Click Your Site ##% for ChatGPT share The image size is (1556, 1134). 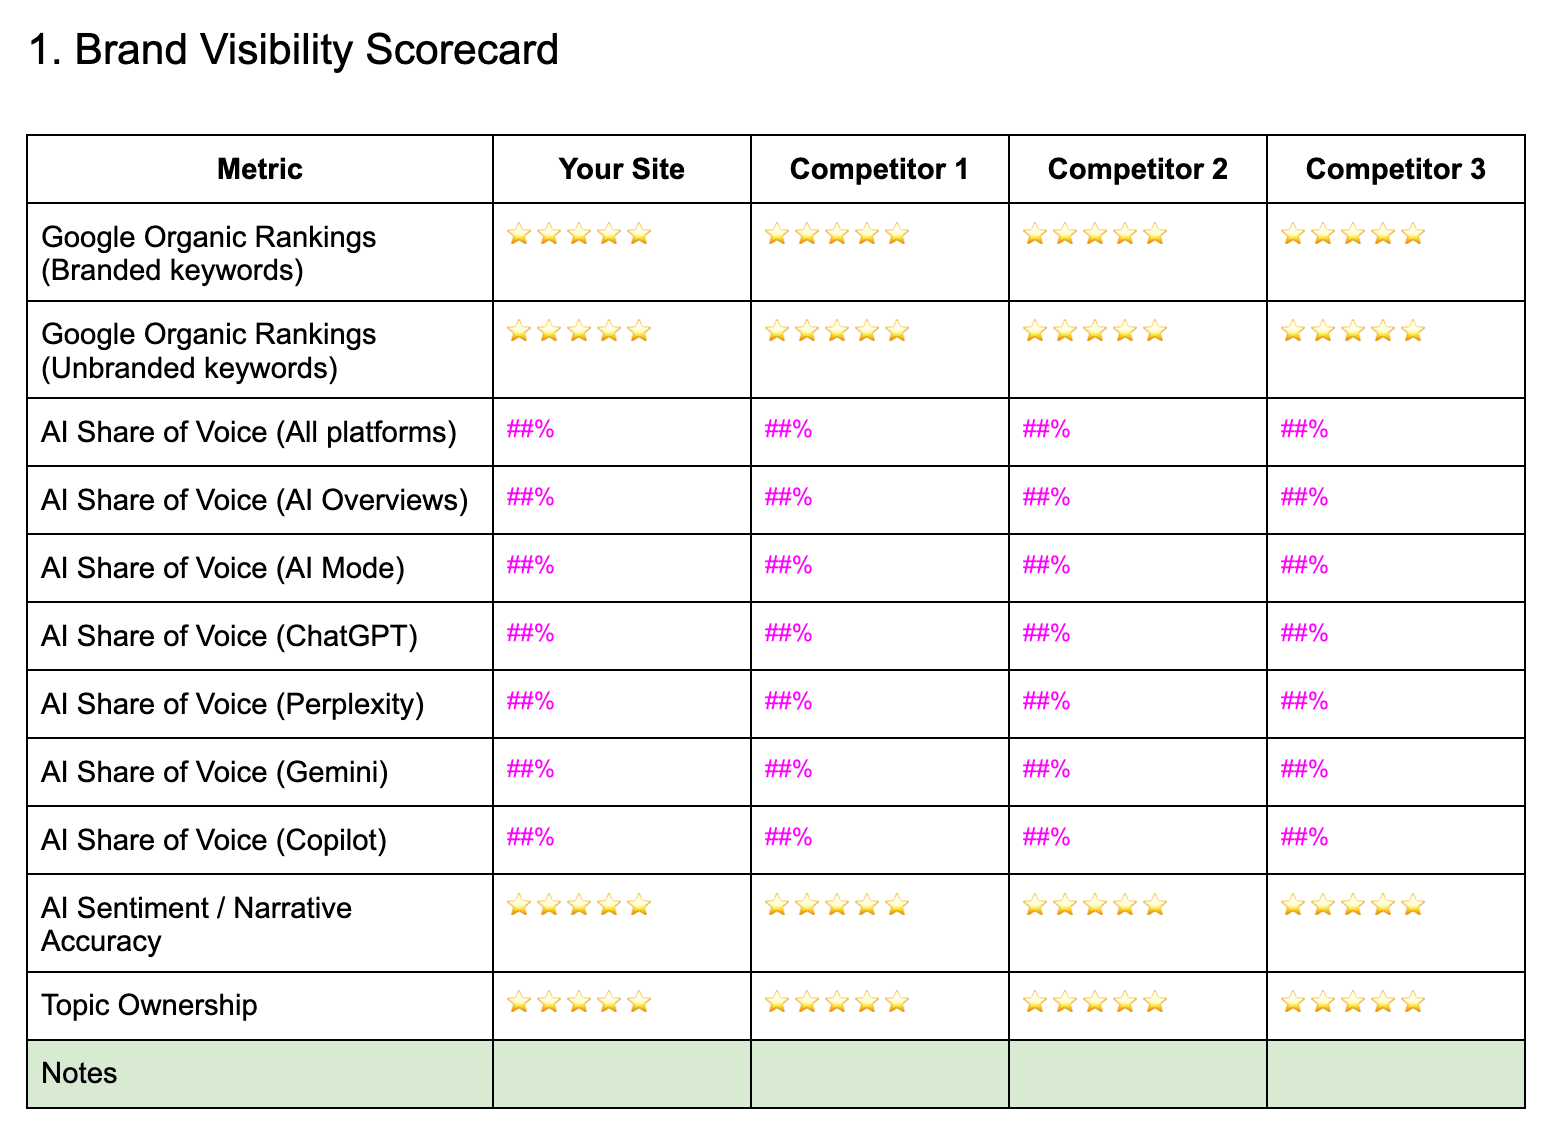coord(531,634)
